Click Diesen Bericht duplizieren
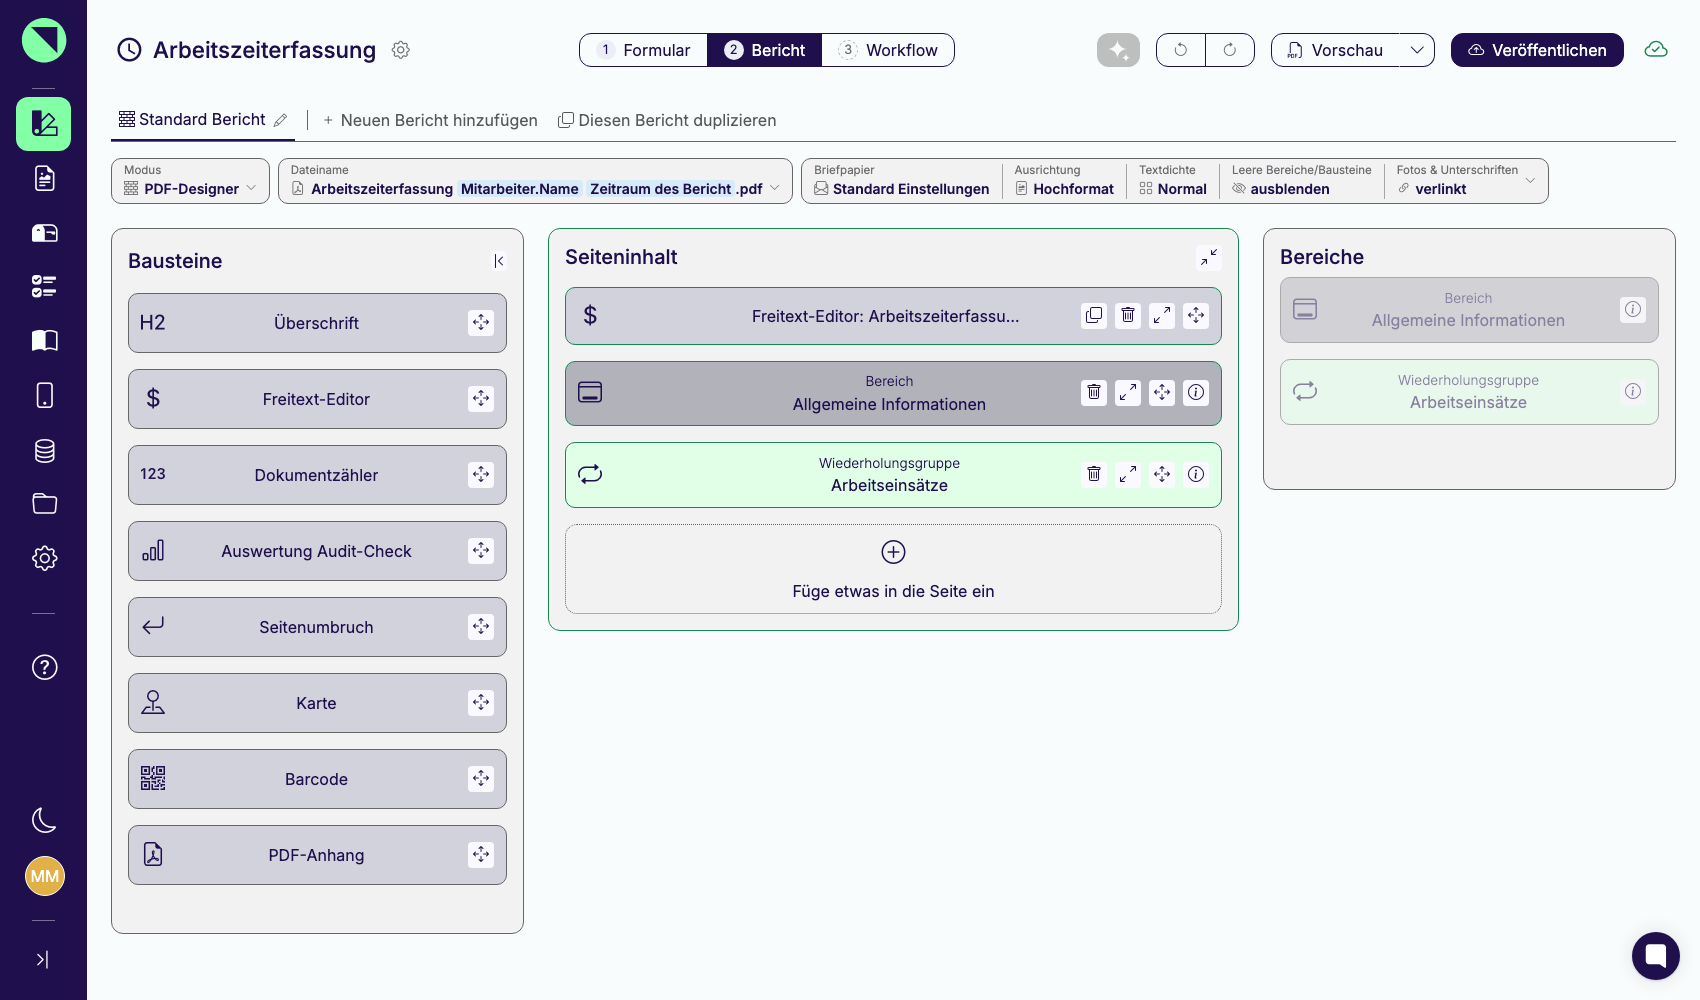This screenshot has width=1700, height=1000. tap(667, 120)
